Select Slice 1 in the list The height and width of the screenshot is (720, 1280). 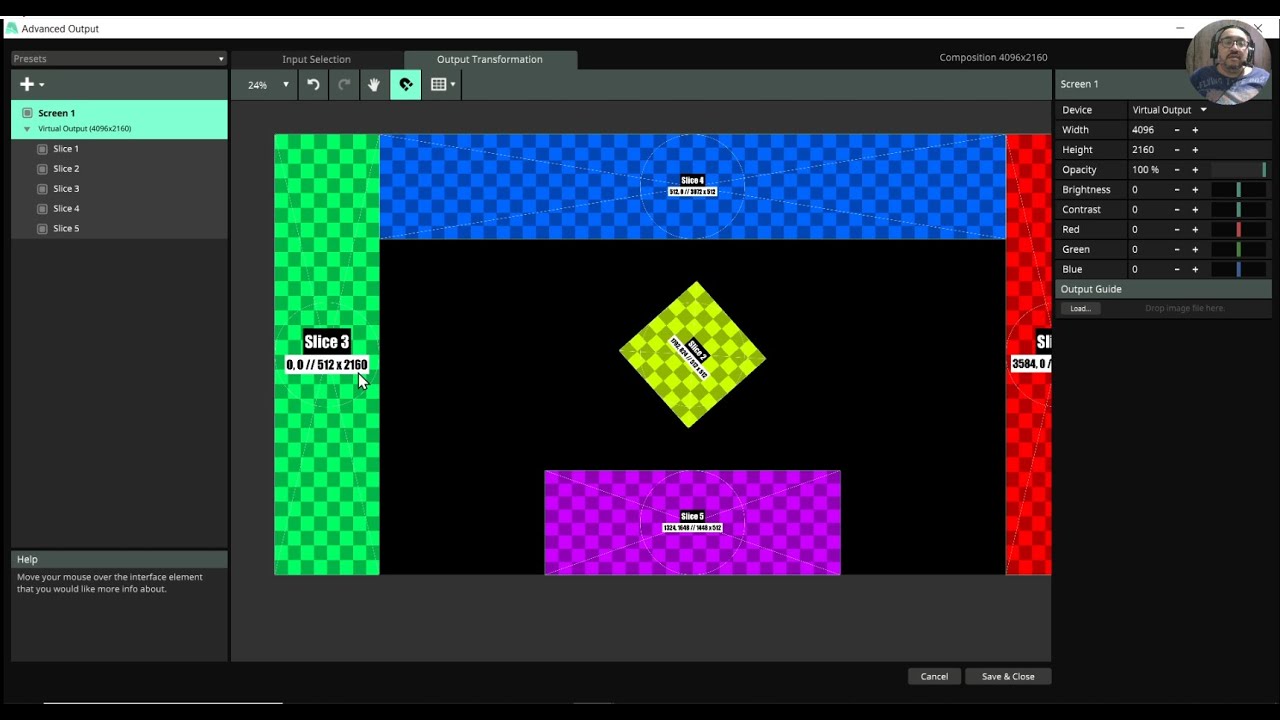(119, 149)
